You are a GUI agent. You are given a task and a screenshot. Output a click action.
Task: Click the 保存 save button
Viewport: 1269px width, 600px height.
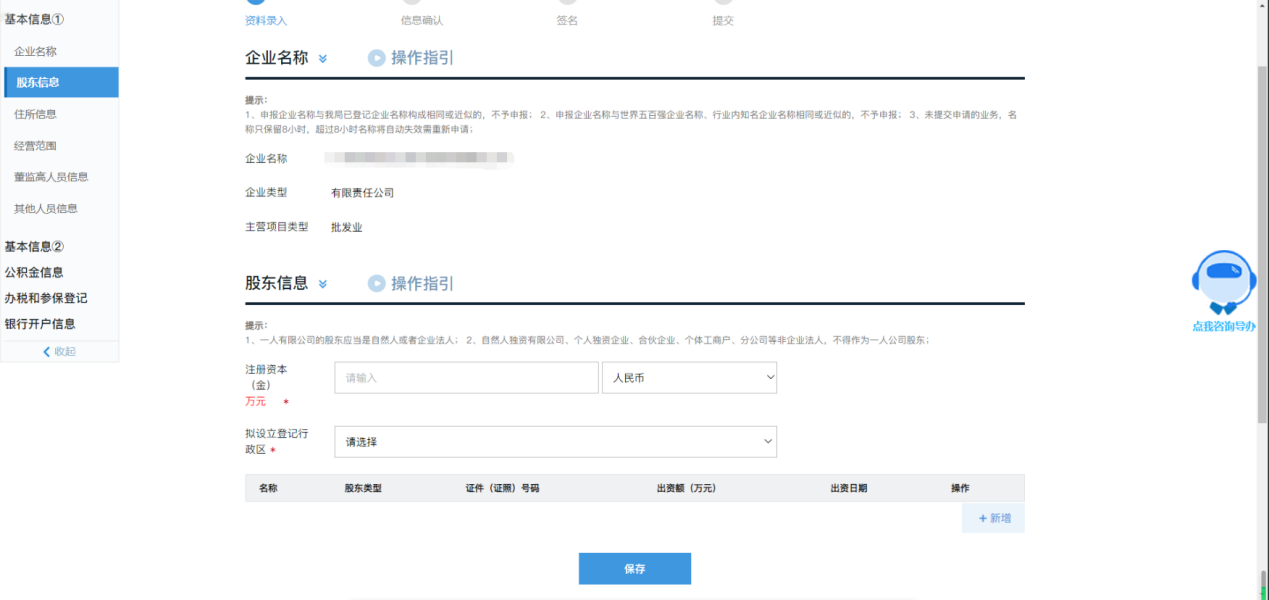[x=634, y=568]
